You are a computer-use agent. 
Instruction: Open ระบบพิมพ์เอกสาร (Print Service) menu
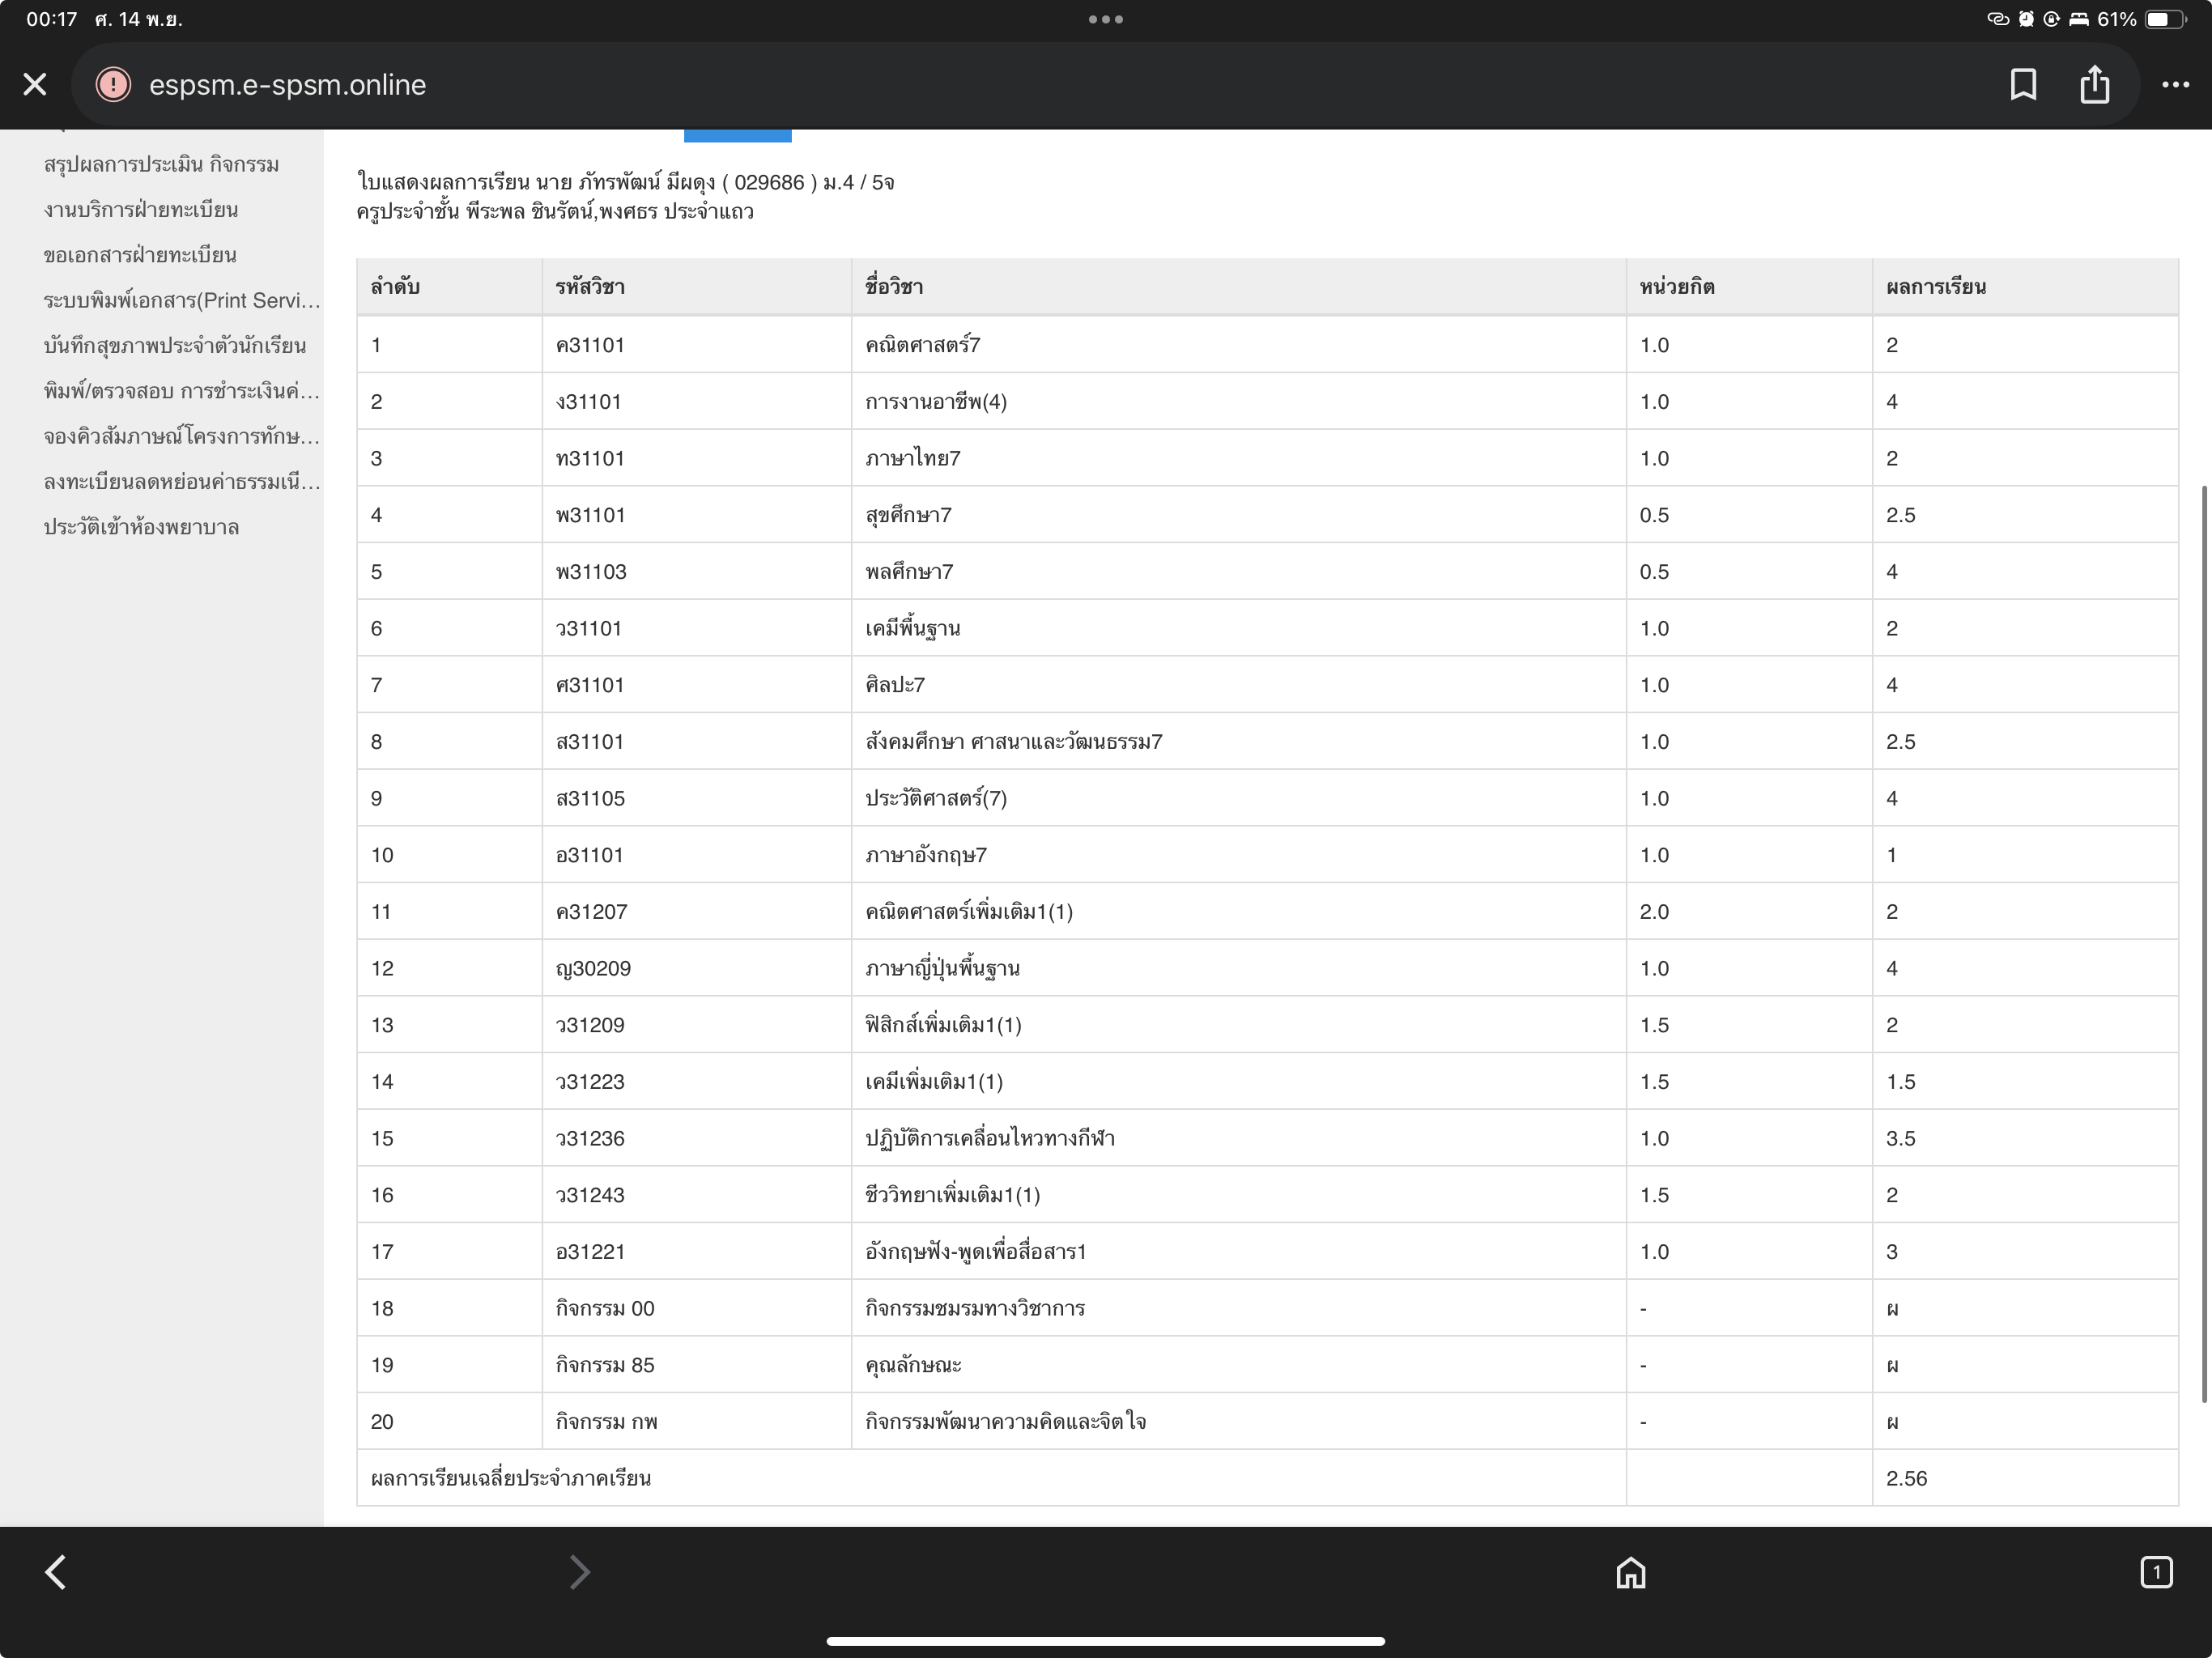coord(181,300)
